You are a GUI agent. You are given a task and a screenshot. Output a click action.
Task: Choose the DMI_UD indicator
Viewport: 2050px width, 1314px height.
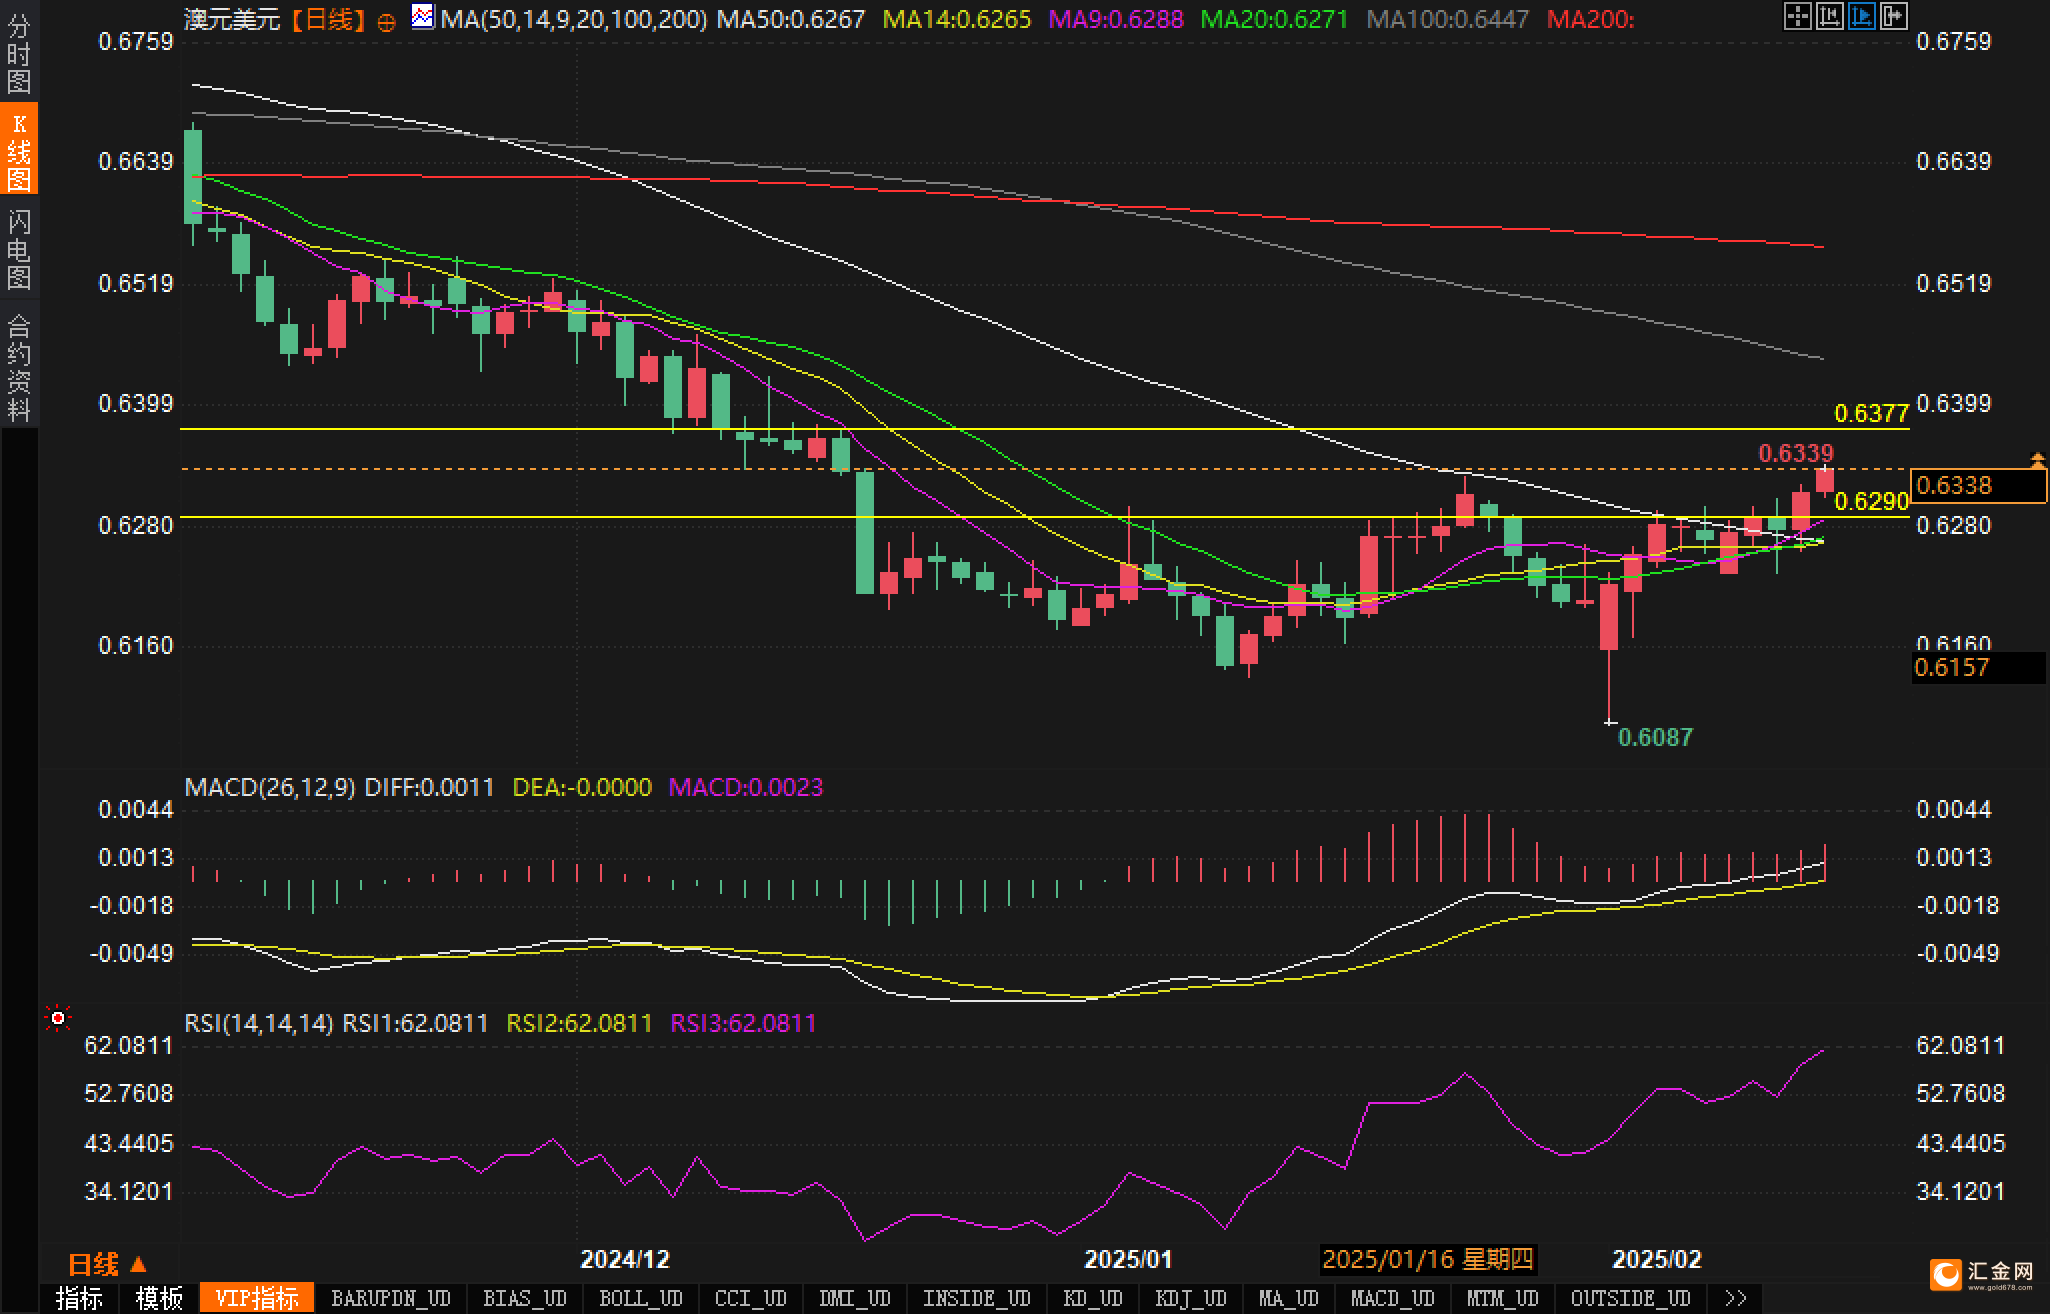coord(855,1298)
